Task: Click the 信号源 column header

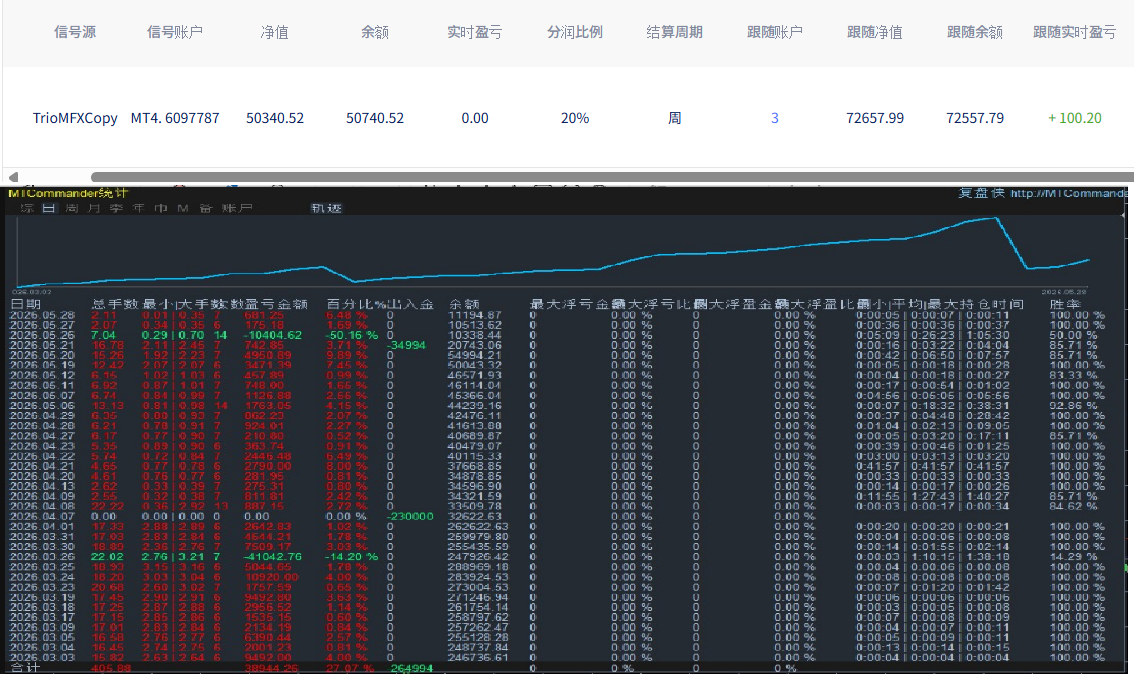Action: tap(75, 32)
